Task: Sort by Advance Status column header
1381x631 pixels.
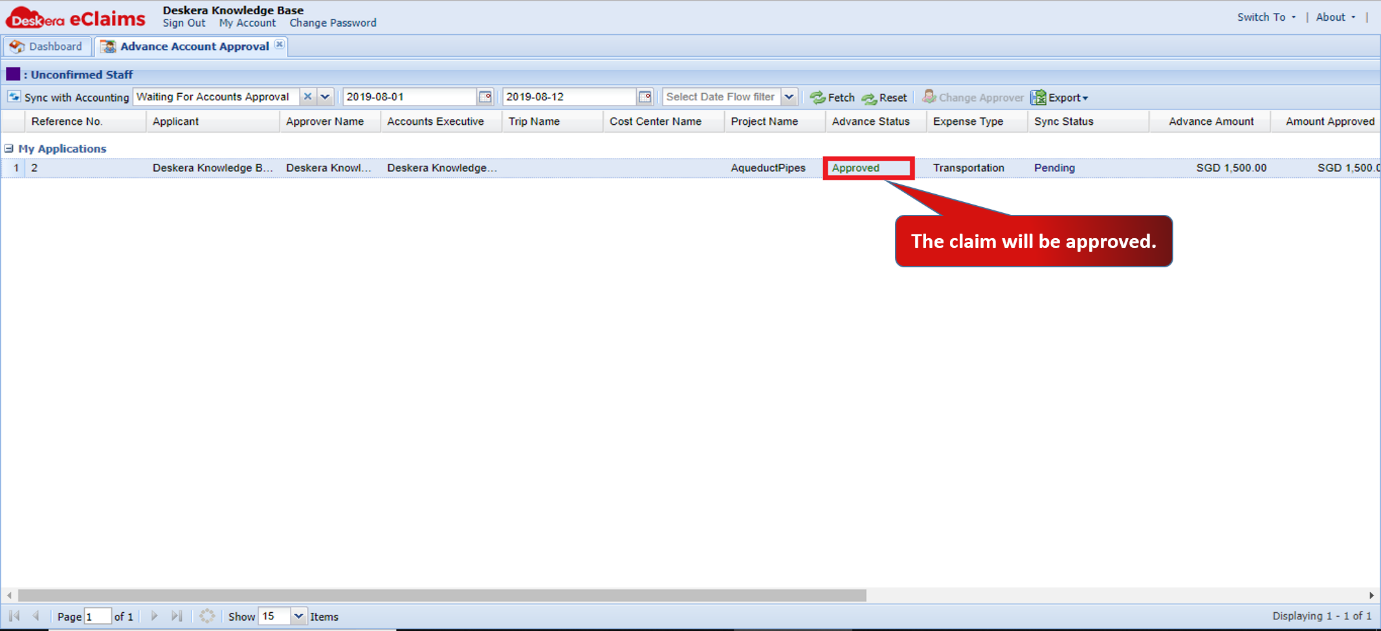Action: [876, 121]
